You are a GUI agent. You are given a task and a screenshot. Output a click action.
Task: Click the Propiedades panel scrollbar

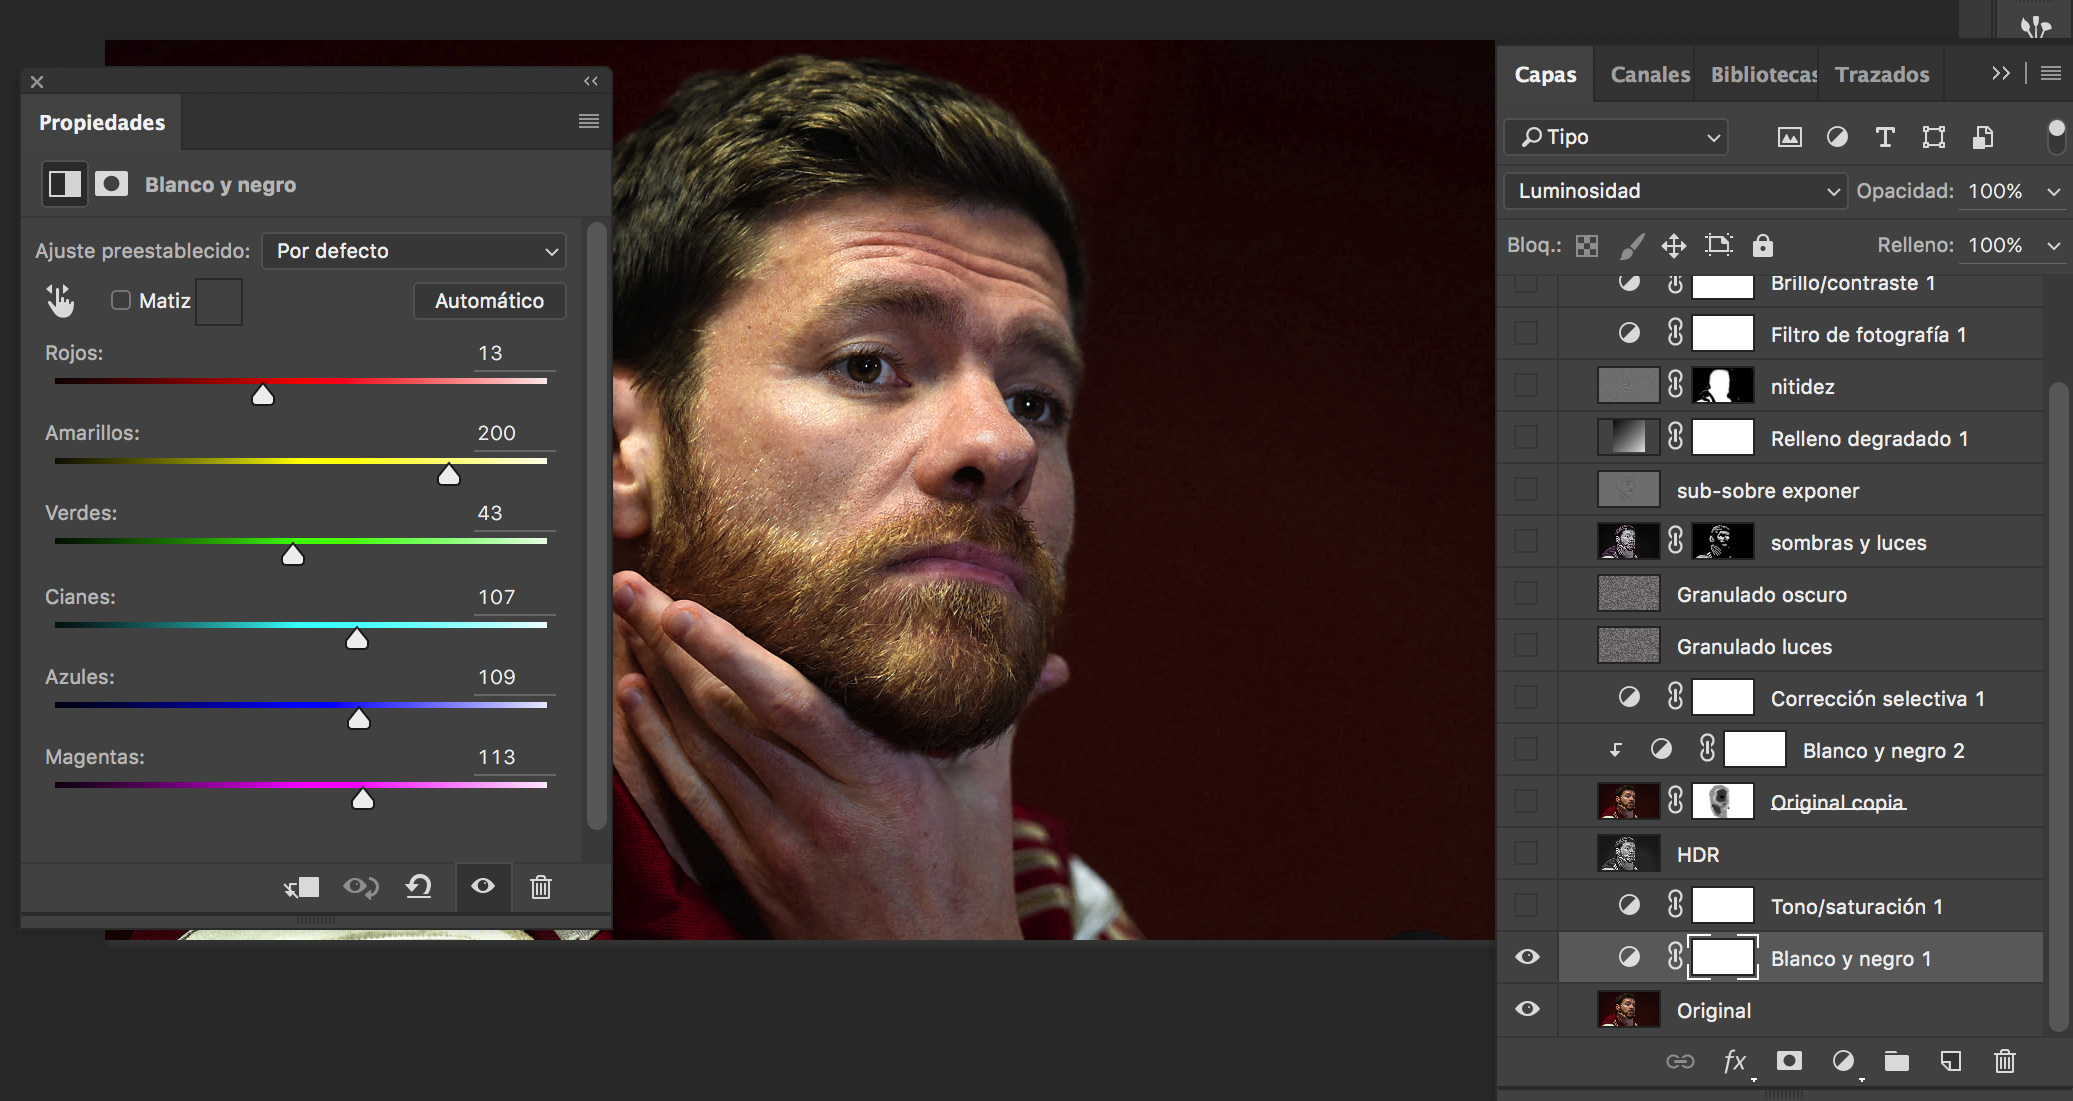(x=596, y=525)
